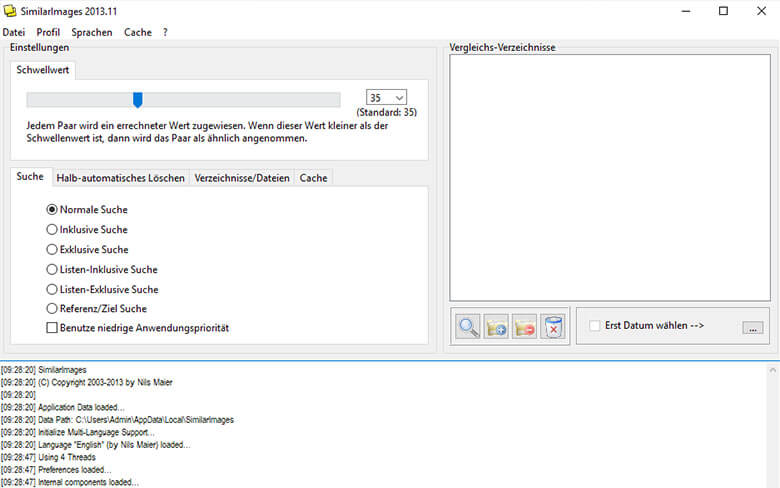Click the magnifying glass search icon

point(467,327)
